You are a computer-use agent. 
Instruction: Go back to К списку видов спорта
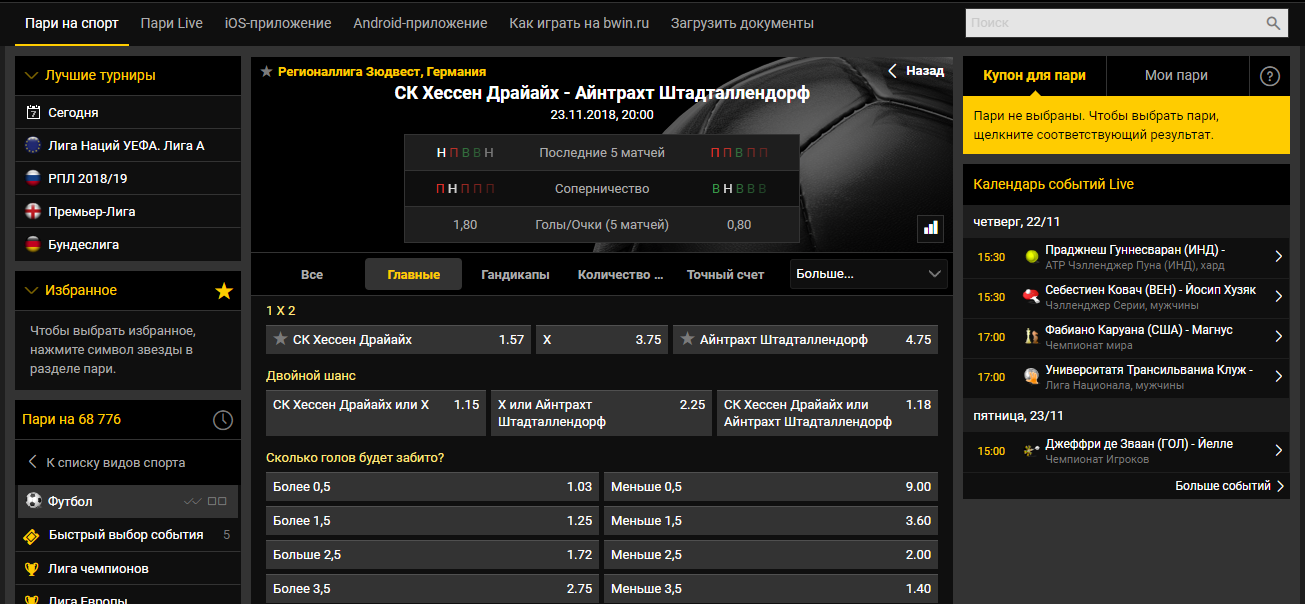click(x=107, y=463)
